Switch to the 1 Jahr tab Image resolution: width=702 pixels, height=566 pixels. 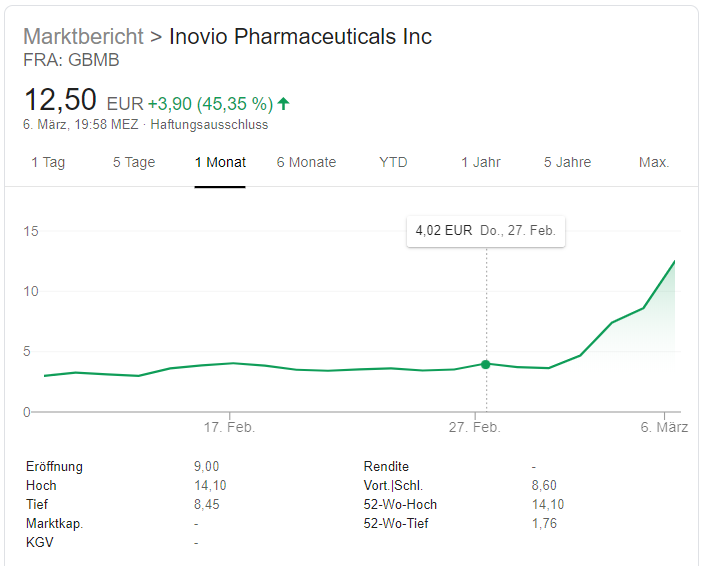coord(481,162)
